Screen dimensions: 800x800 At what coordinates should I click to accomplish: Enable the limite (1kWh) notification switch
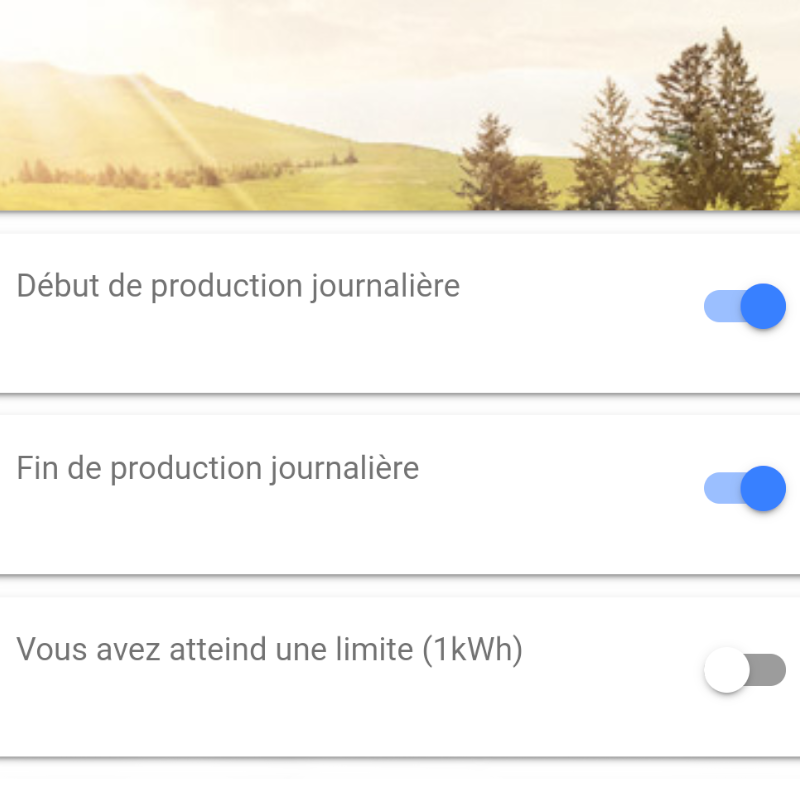click(744, 670)
